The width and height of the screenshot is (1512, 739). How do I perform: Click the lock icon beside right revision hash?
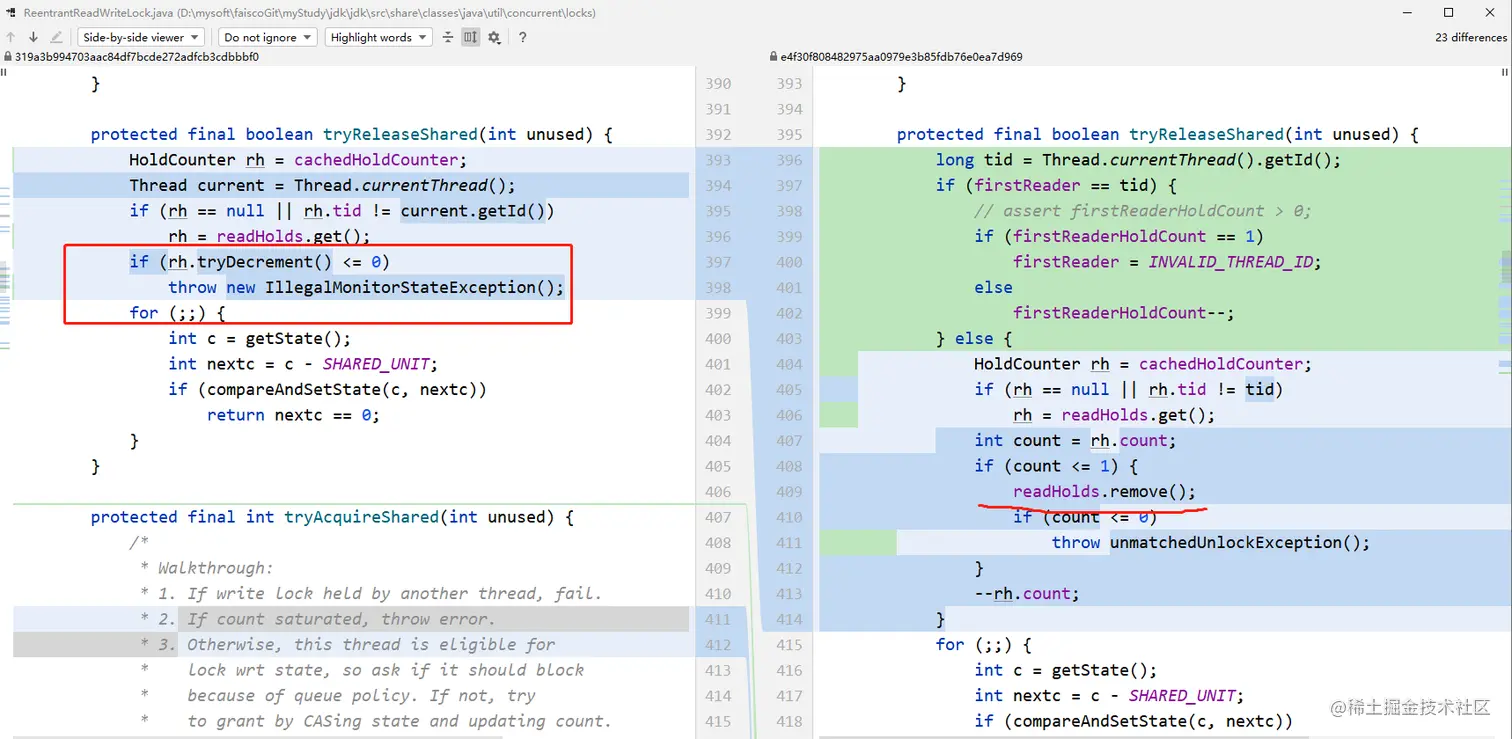[773, 57]
